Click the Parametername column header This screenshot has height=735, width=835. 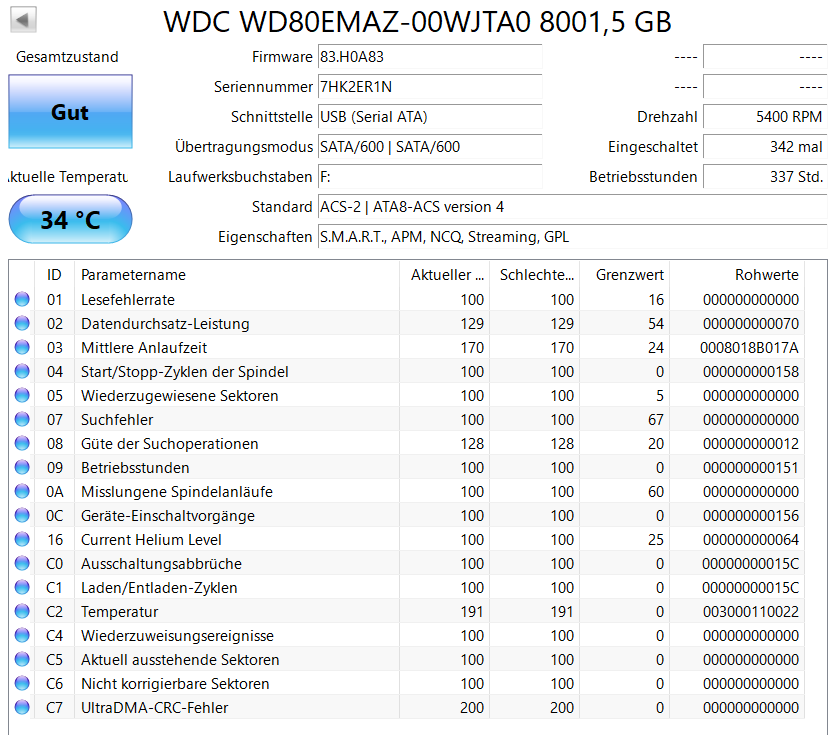[x=237, y=275]
